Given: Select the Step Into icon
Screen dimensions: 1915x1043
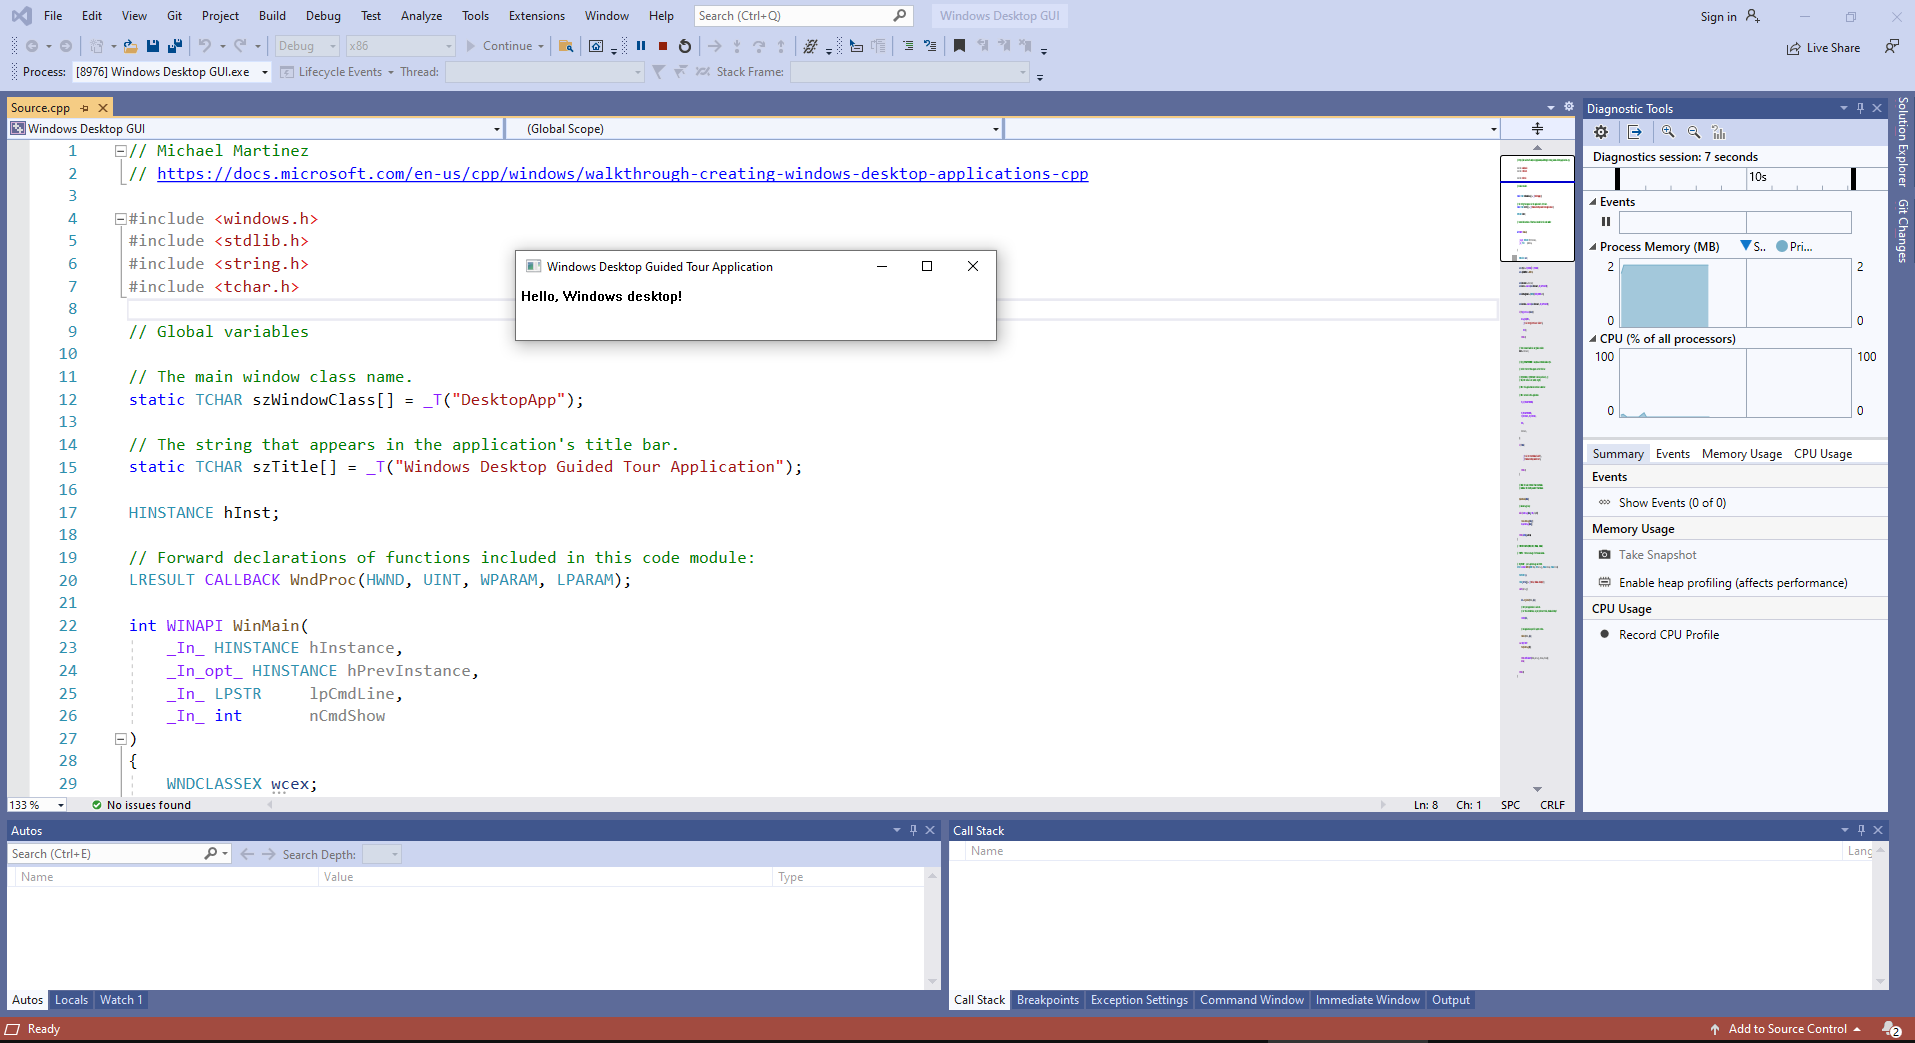Looking at the screenshot, I should pos(737,46).
